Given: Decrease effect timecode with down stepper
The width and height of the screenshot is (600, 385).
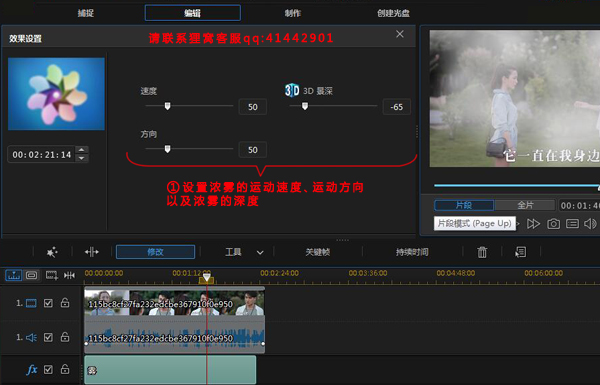Looking at the screenshot, I should click(x=82, y=158).
